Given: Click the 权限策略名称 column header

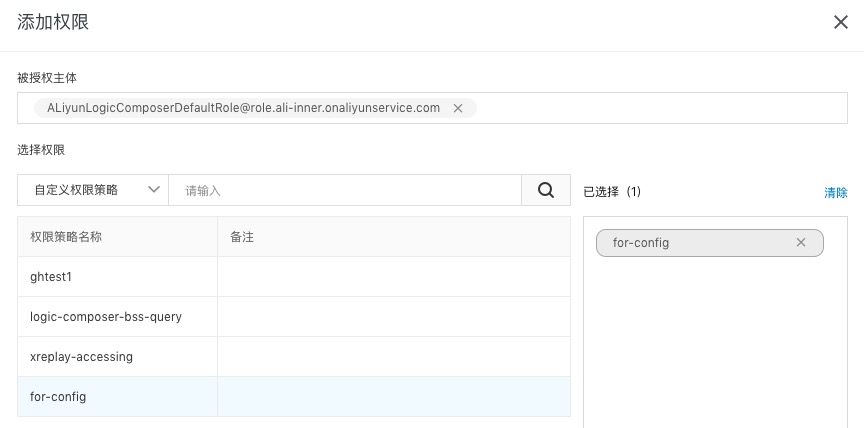Looking at the screenshot, I should 117,237.
